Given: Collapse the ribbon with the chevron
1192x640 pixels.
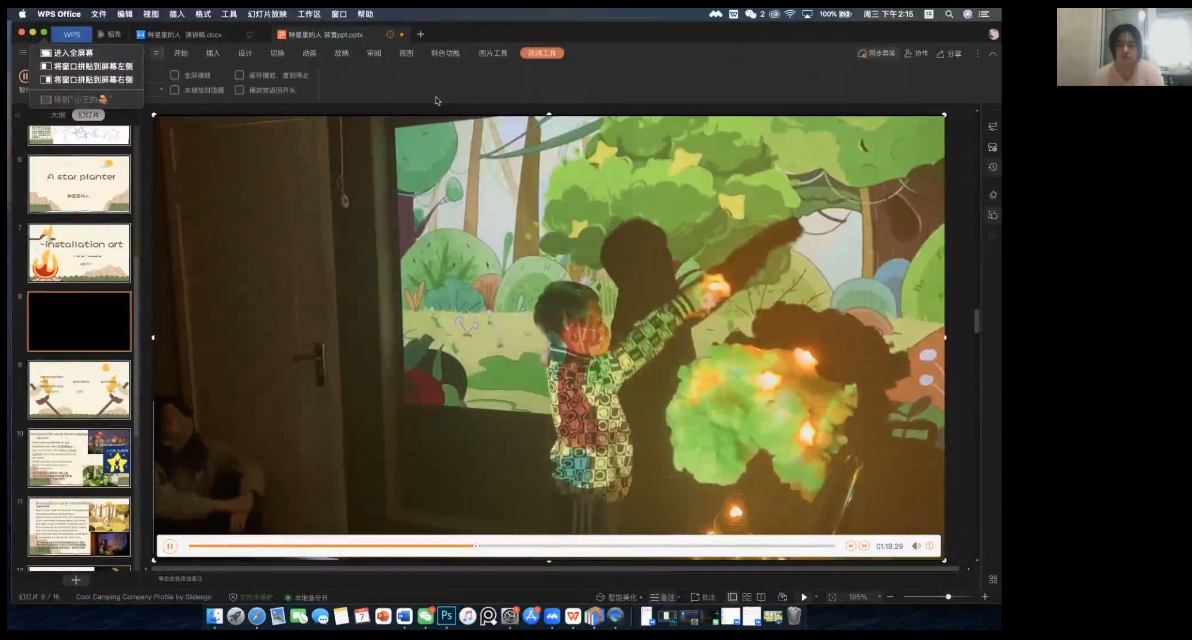Looking at the screenshot, I should 993,53.
